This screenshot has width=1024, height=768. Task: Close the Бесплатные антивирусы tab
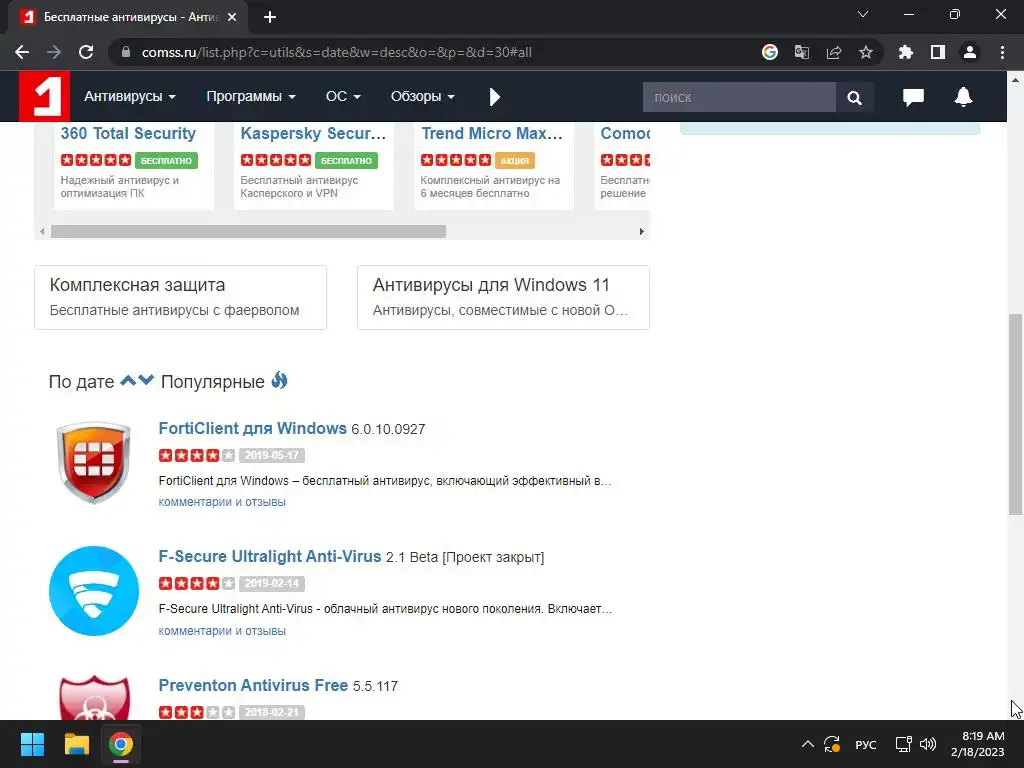tap(232, 17)
